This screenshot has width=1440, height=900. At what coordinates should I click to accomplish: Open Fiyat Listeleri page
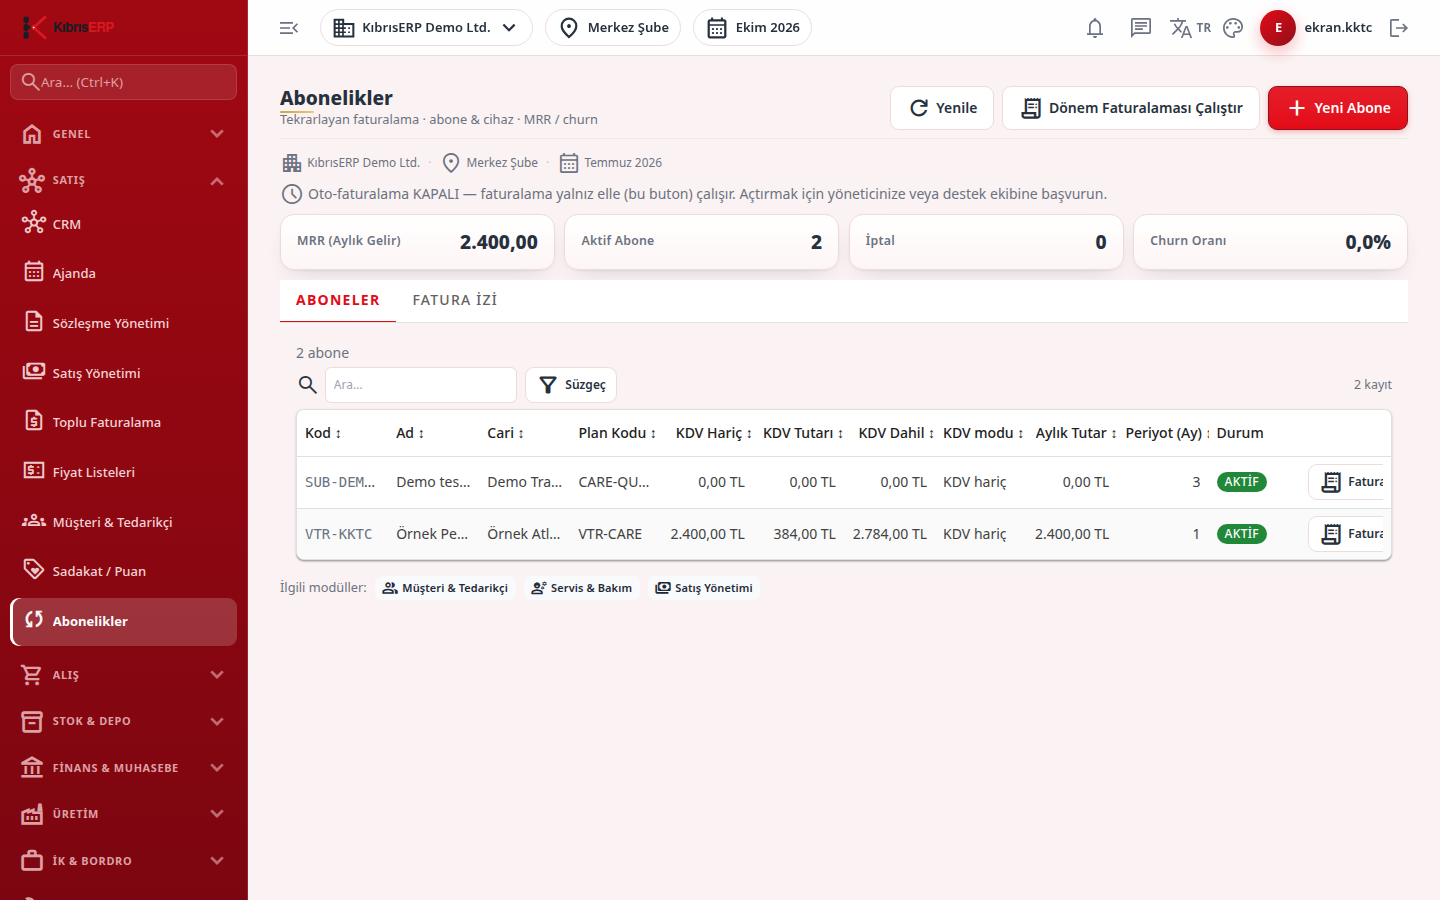124,472
